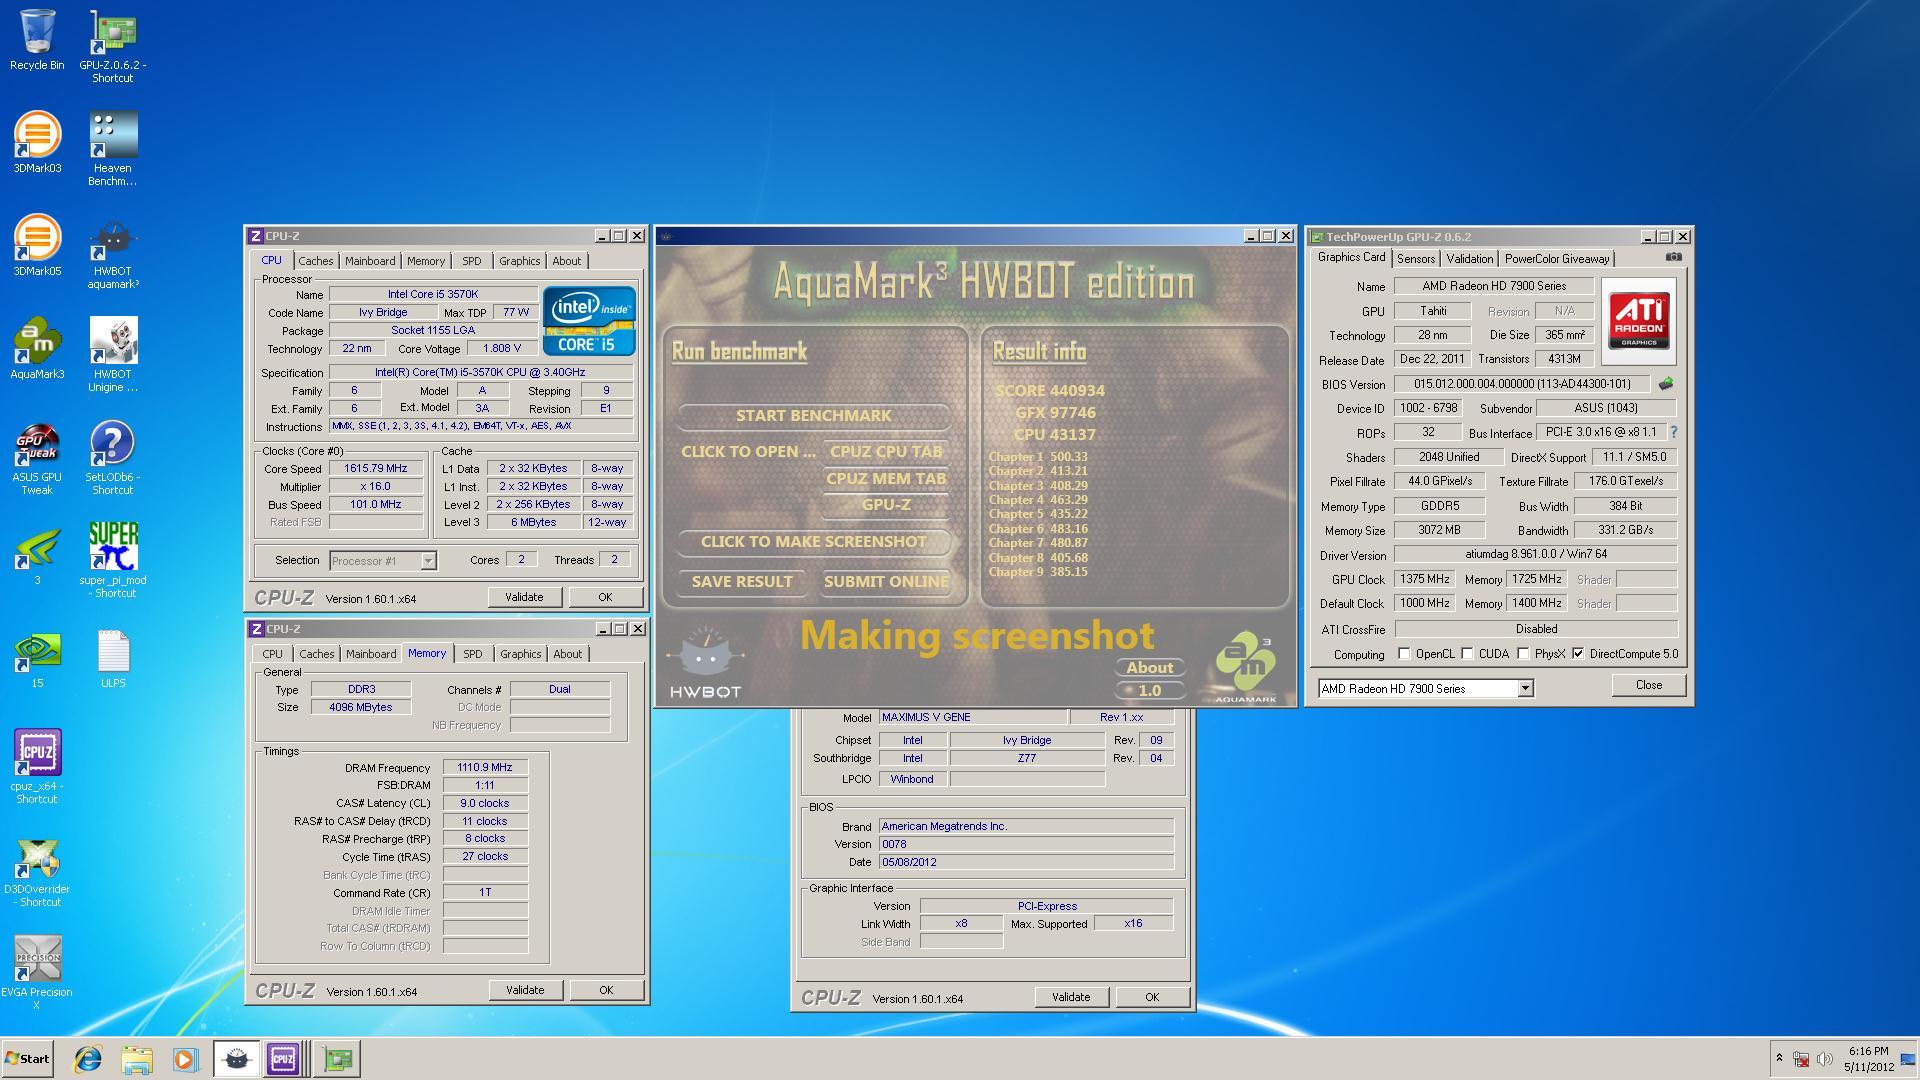Click Close button in GPU-Z
Screen dimensions: 1920x1080
1649,685
